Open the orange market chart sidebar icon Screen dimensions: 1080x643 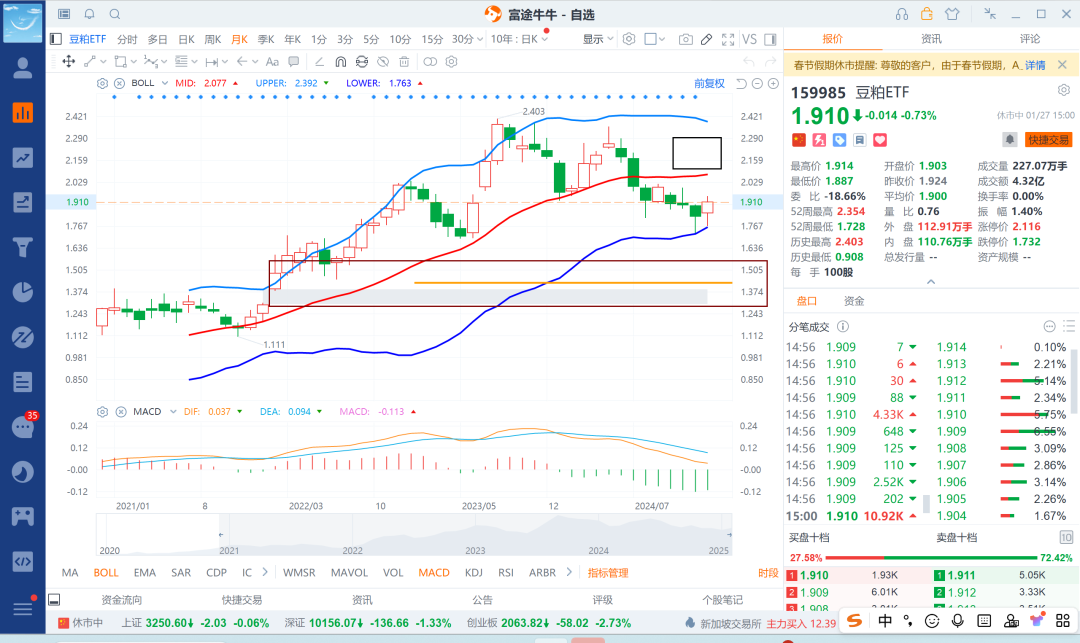coord(23,113)
